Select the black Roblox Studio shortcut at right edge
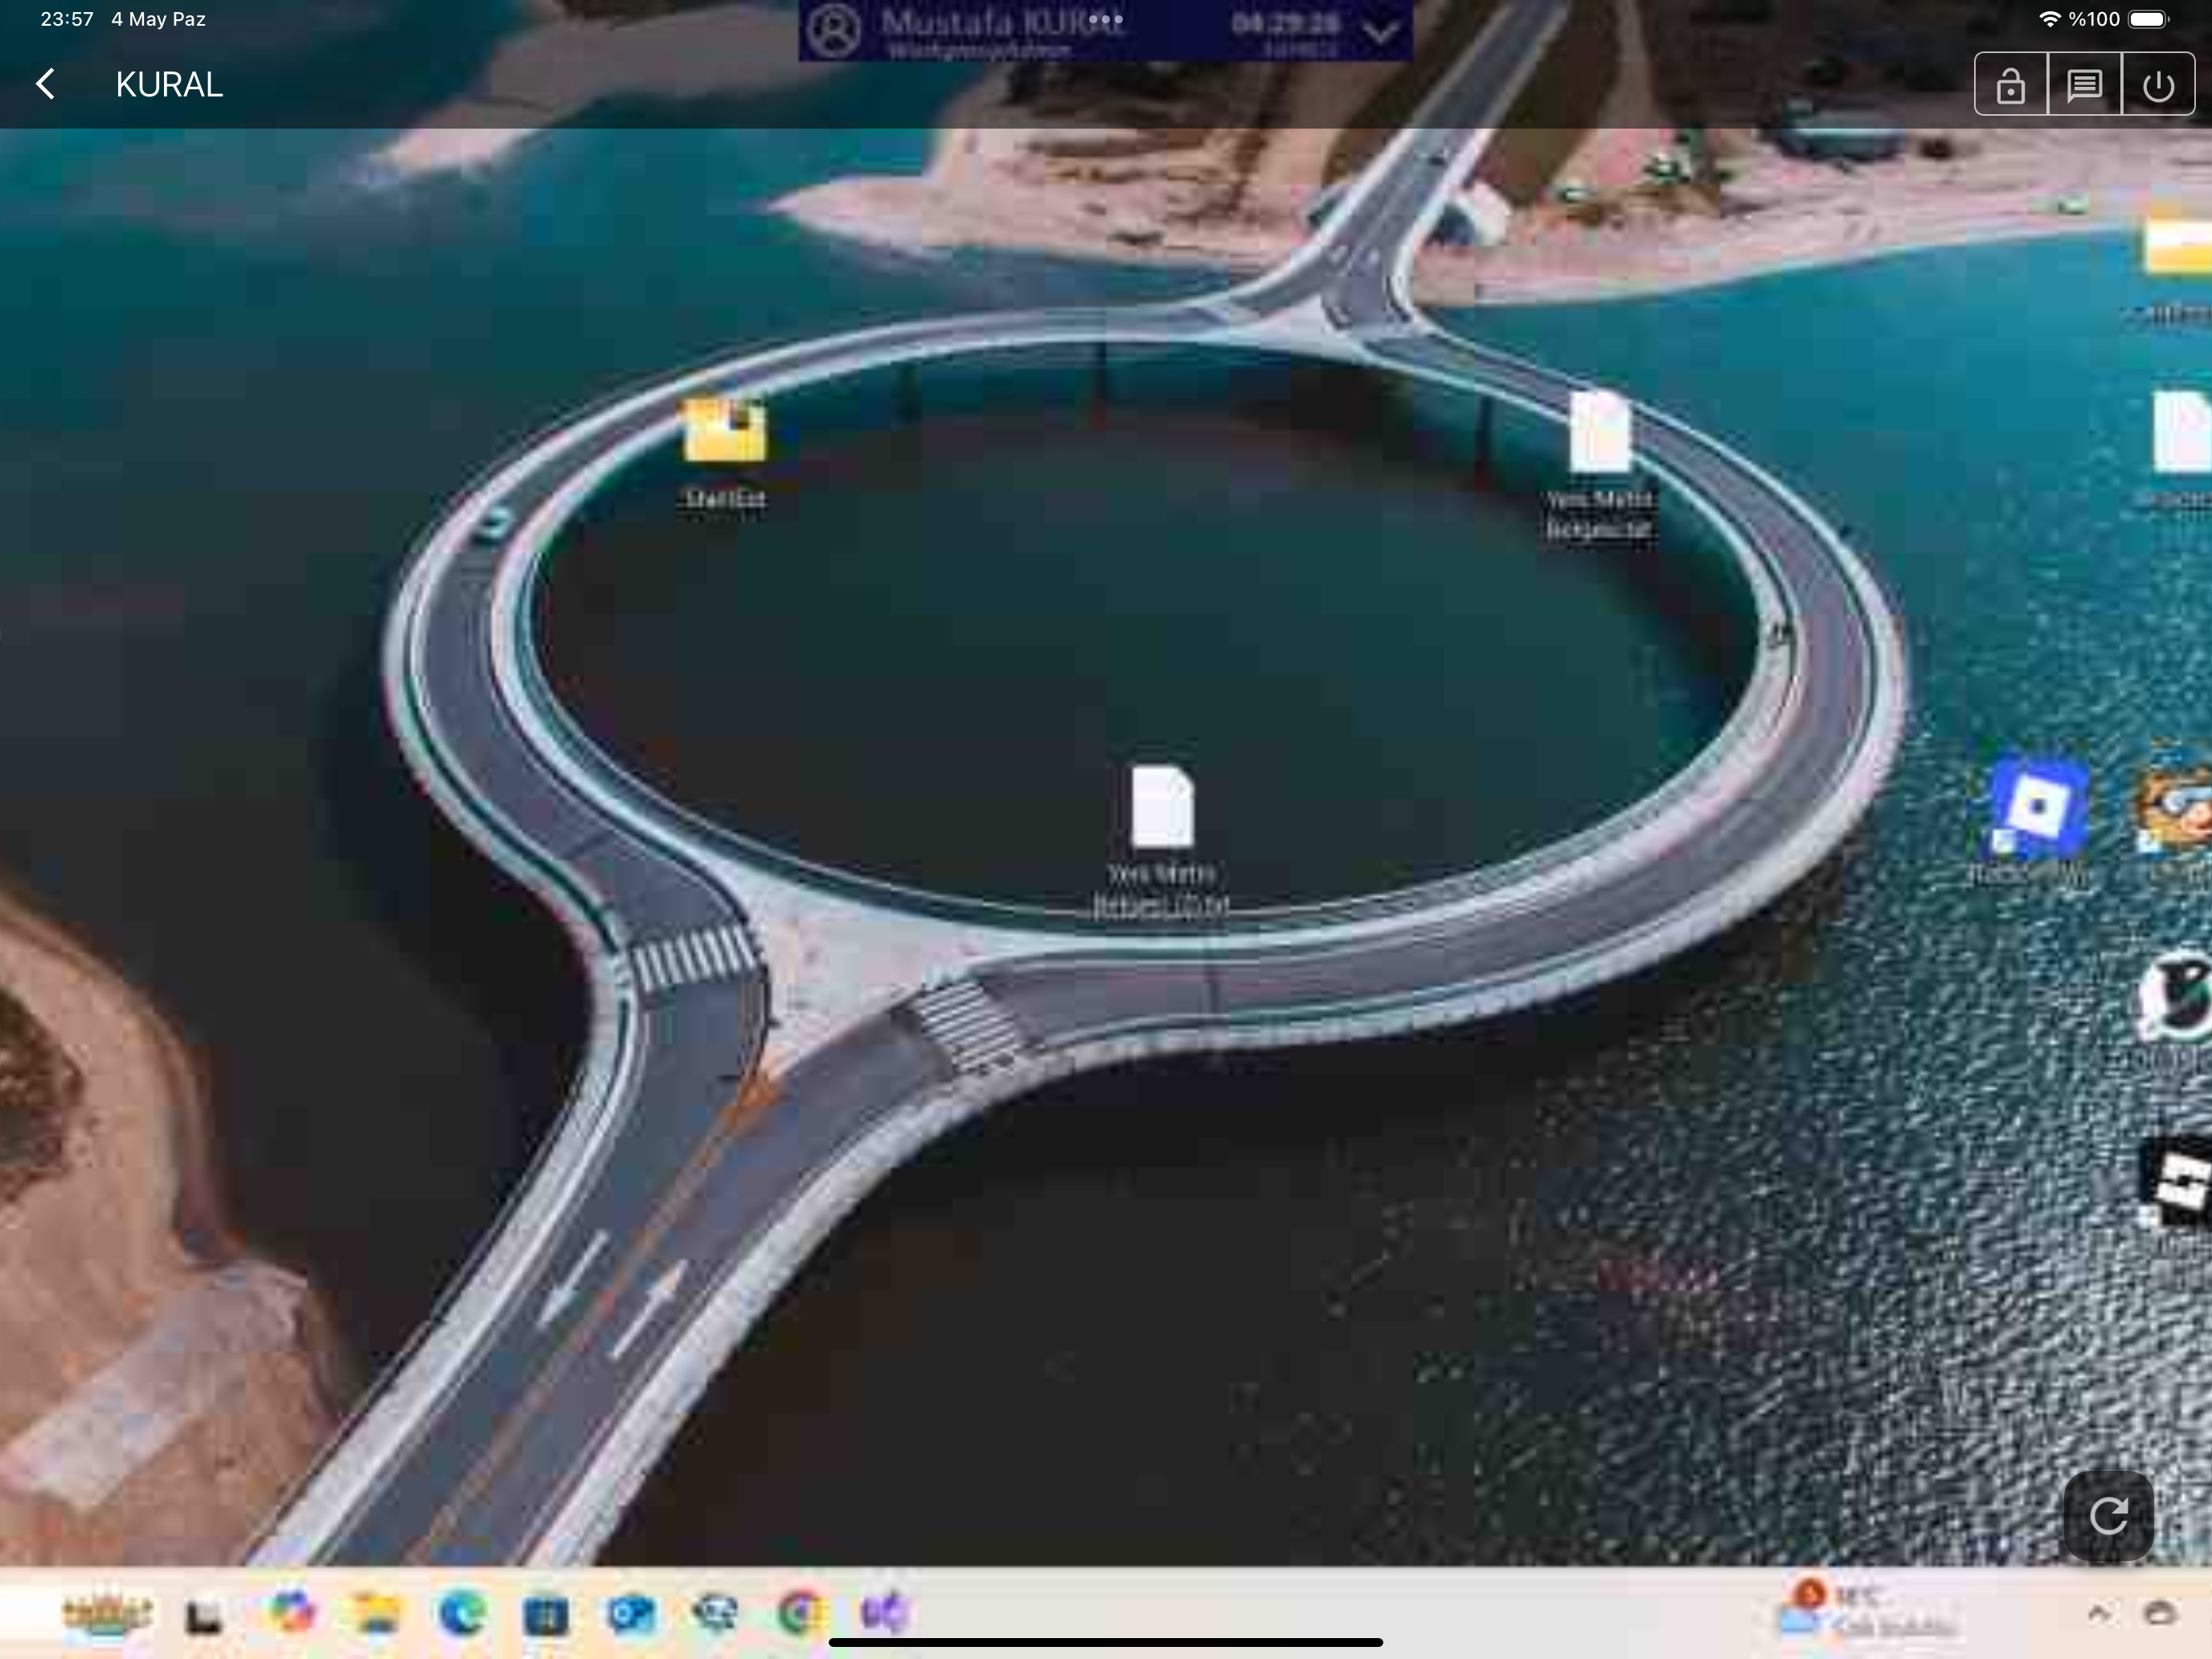Screen dimensions: 2212x1659 click(x=2175, y=1182)
